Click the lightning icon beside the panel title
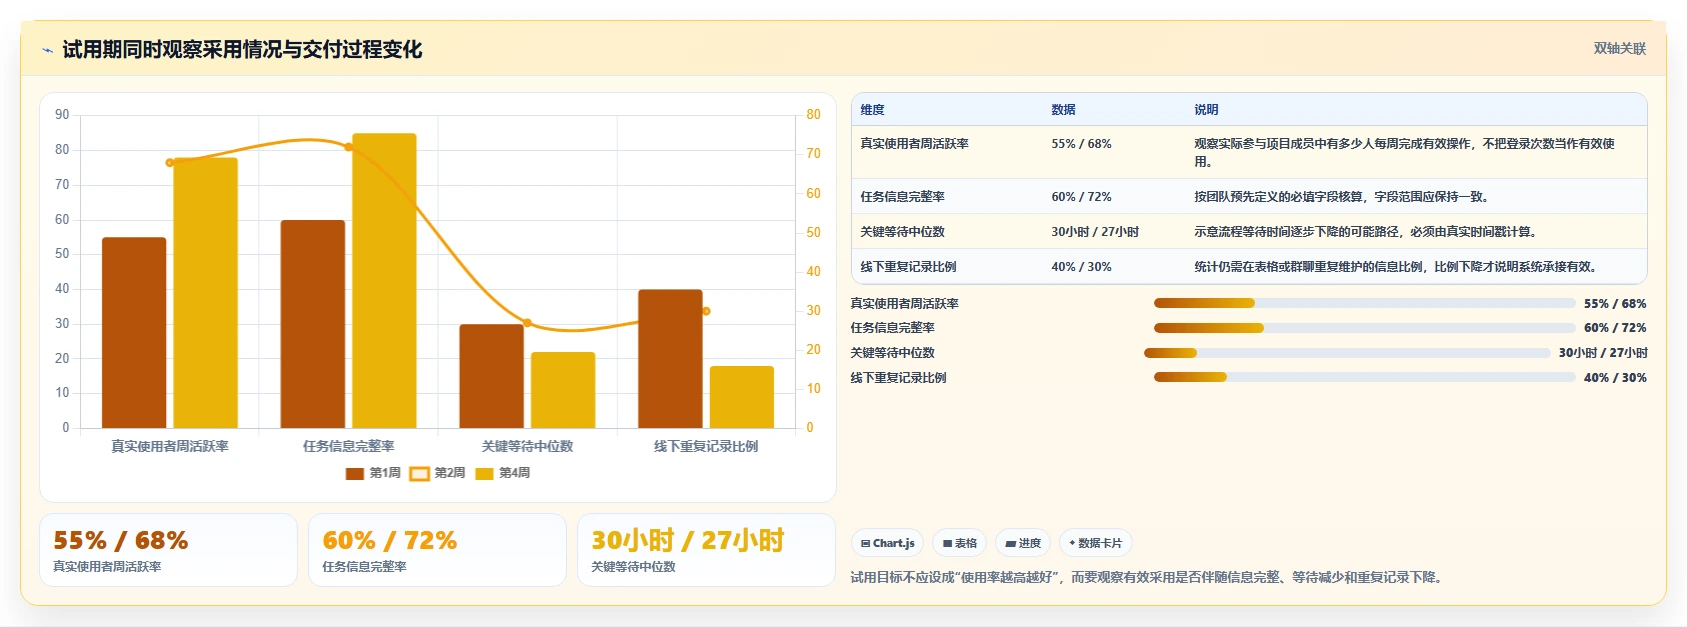 [x=47, y=50]
